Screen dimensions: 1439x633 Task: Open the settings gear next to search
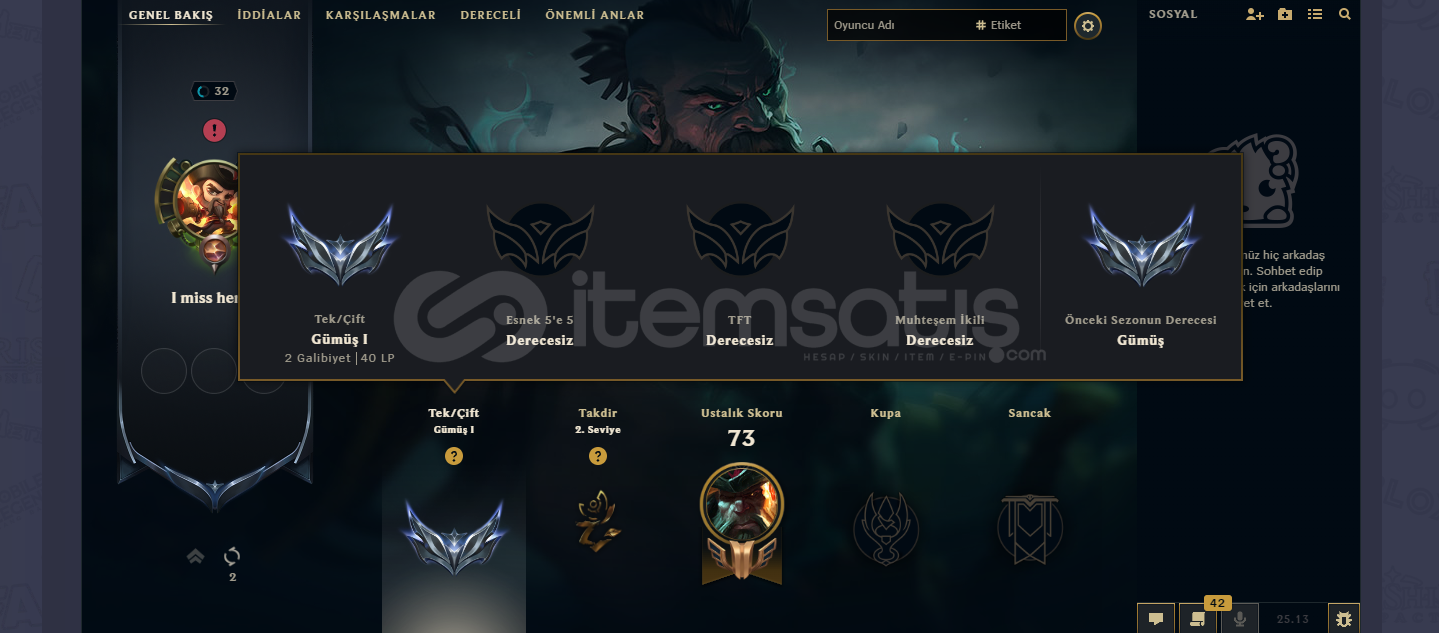(1088, 26)
